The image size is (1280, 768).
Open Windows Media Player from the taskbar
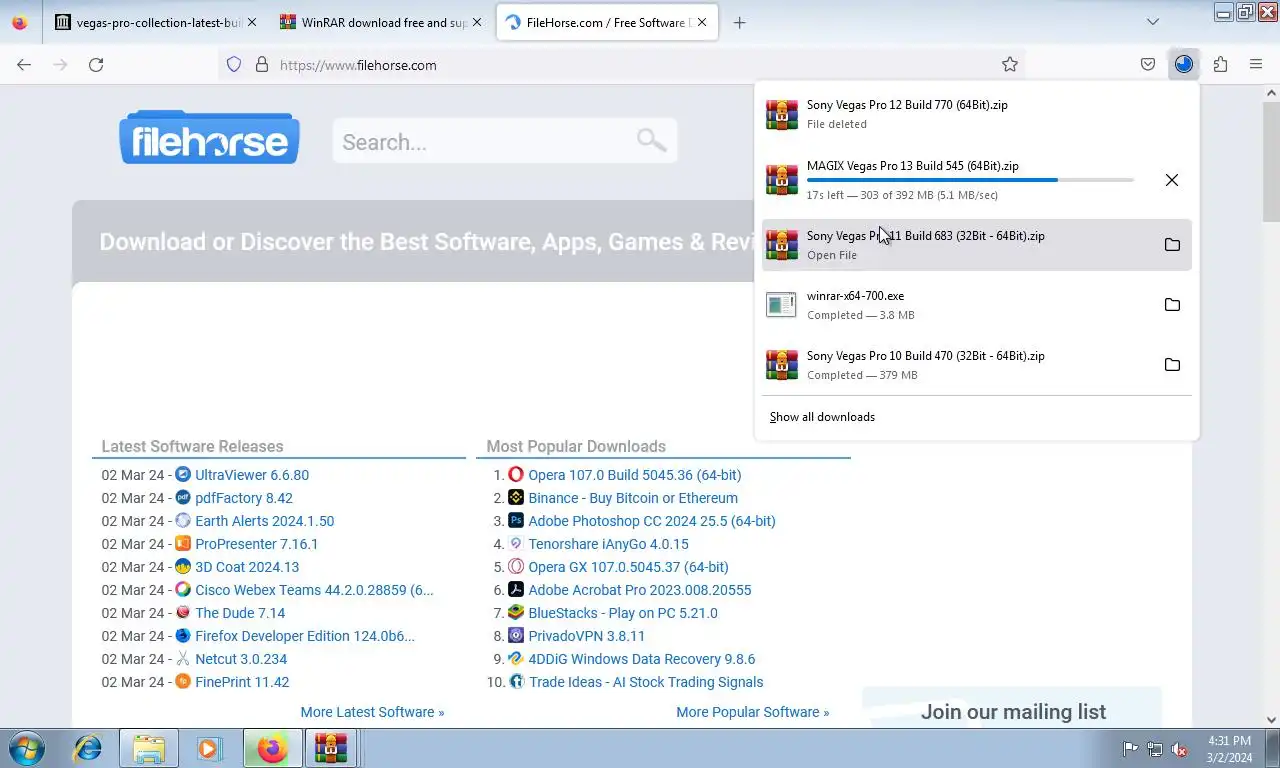(210, 748)
